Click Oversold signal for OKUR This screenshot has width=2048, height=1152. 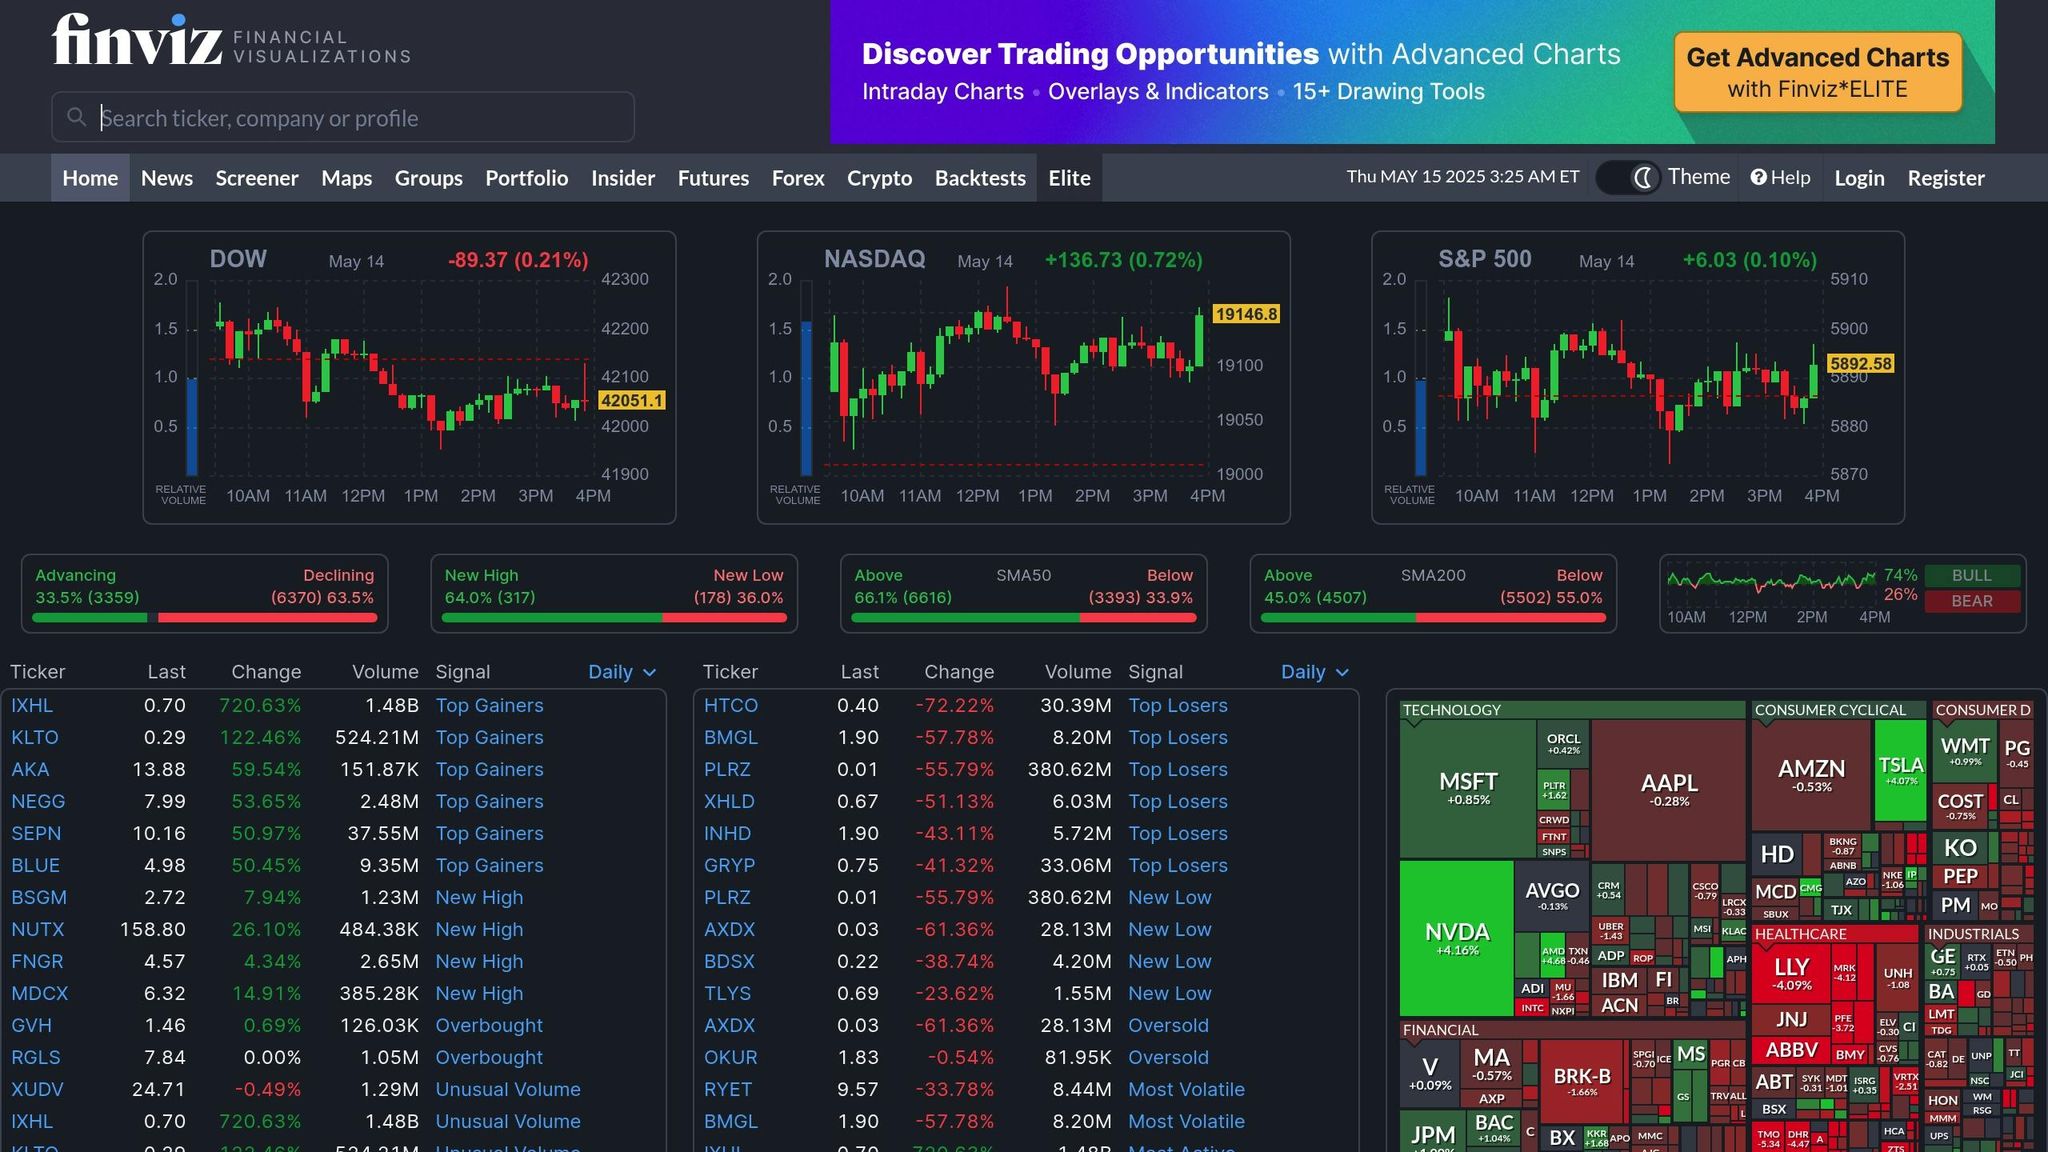tap(1168, 1057)
